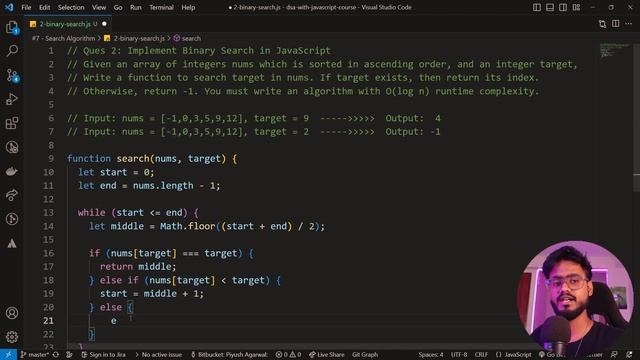Toggle the secondary side bar layout
This screenshot has width=640, height=360.
563,7
